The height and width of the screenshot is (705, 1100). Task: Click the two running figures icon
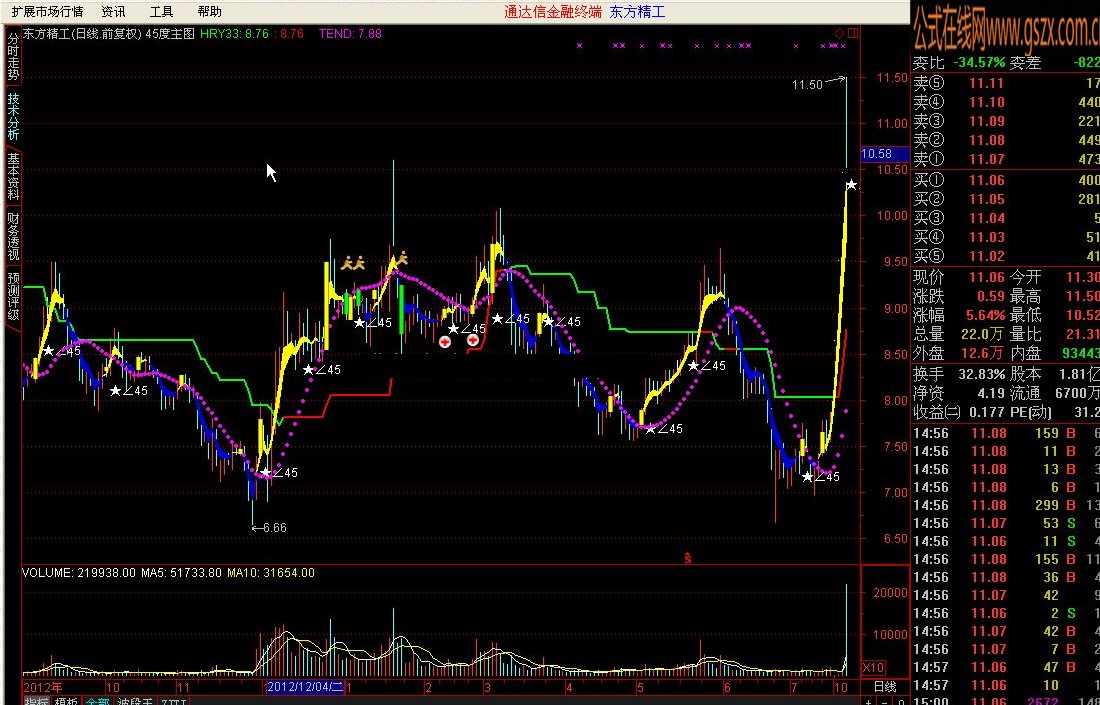coord(354,264)
